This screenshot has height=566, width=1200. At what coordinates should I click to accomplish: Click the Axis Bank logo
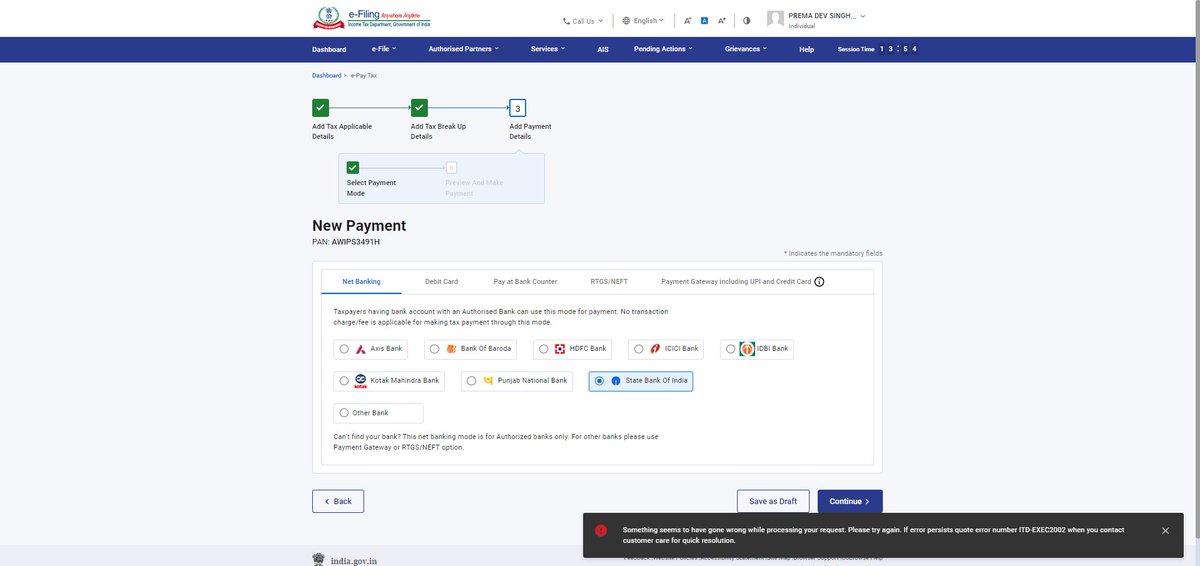click(361, 349)
